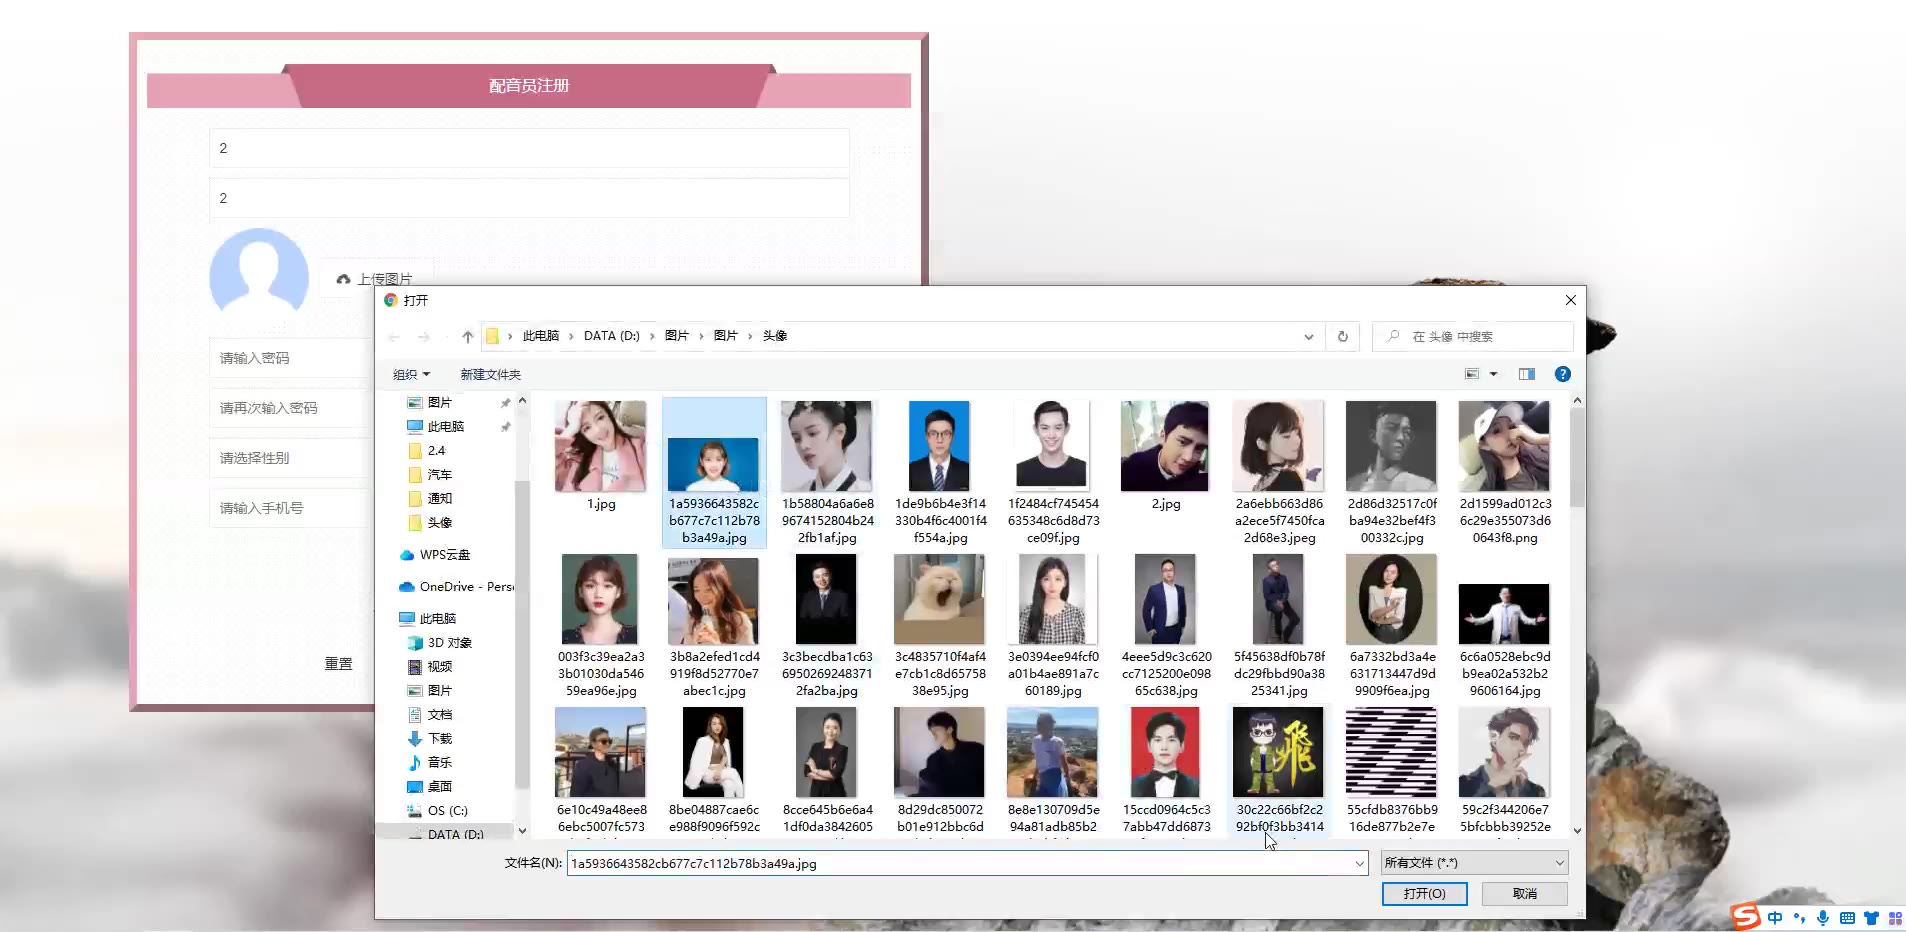The image size is (1906, 932).
Task: Select the WPS云盘 tree item
Action: 444,555
